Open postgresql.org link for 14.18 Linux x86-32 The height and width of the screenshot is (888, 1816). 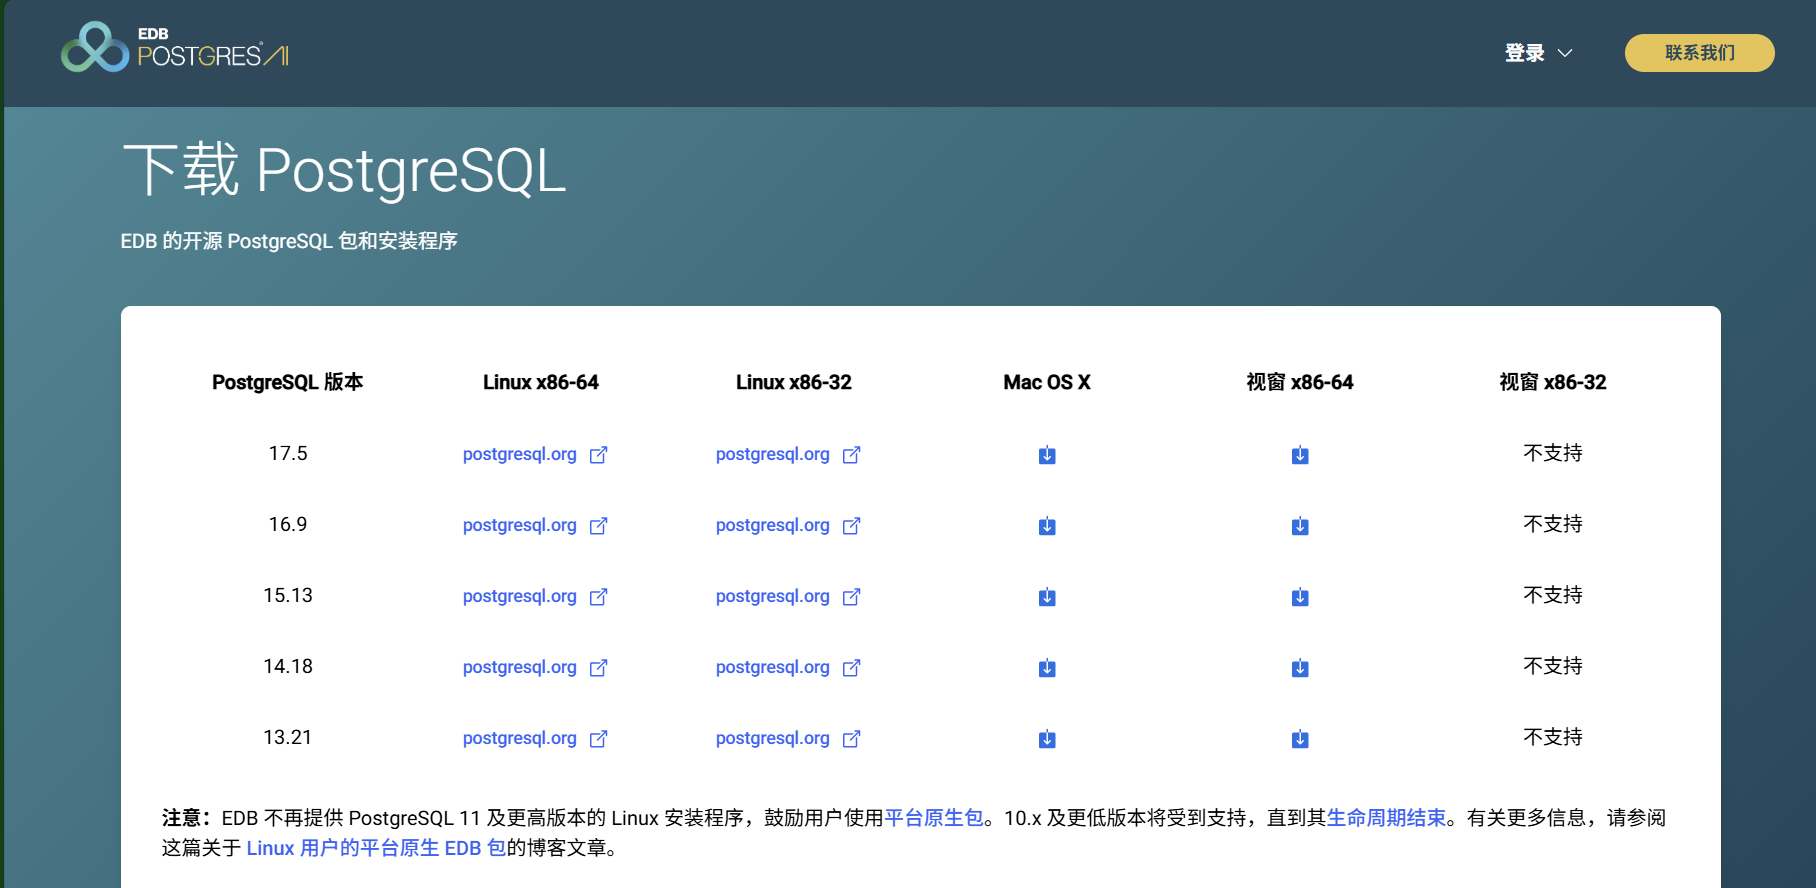click(788, 667)
